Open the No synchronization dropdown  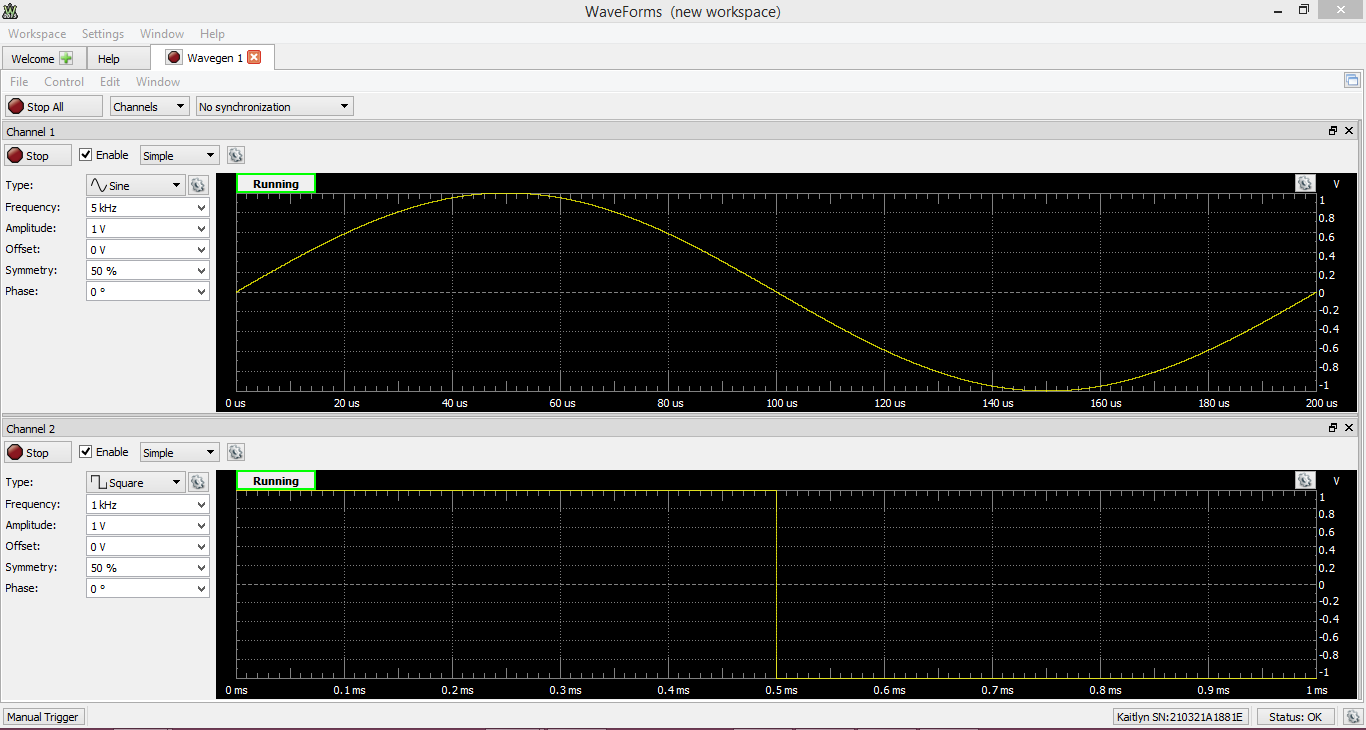(275, 106)
